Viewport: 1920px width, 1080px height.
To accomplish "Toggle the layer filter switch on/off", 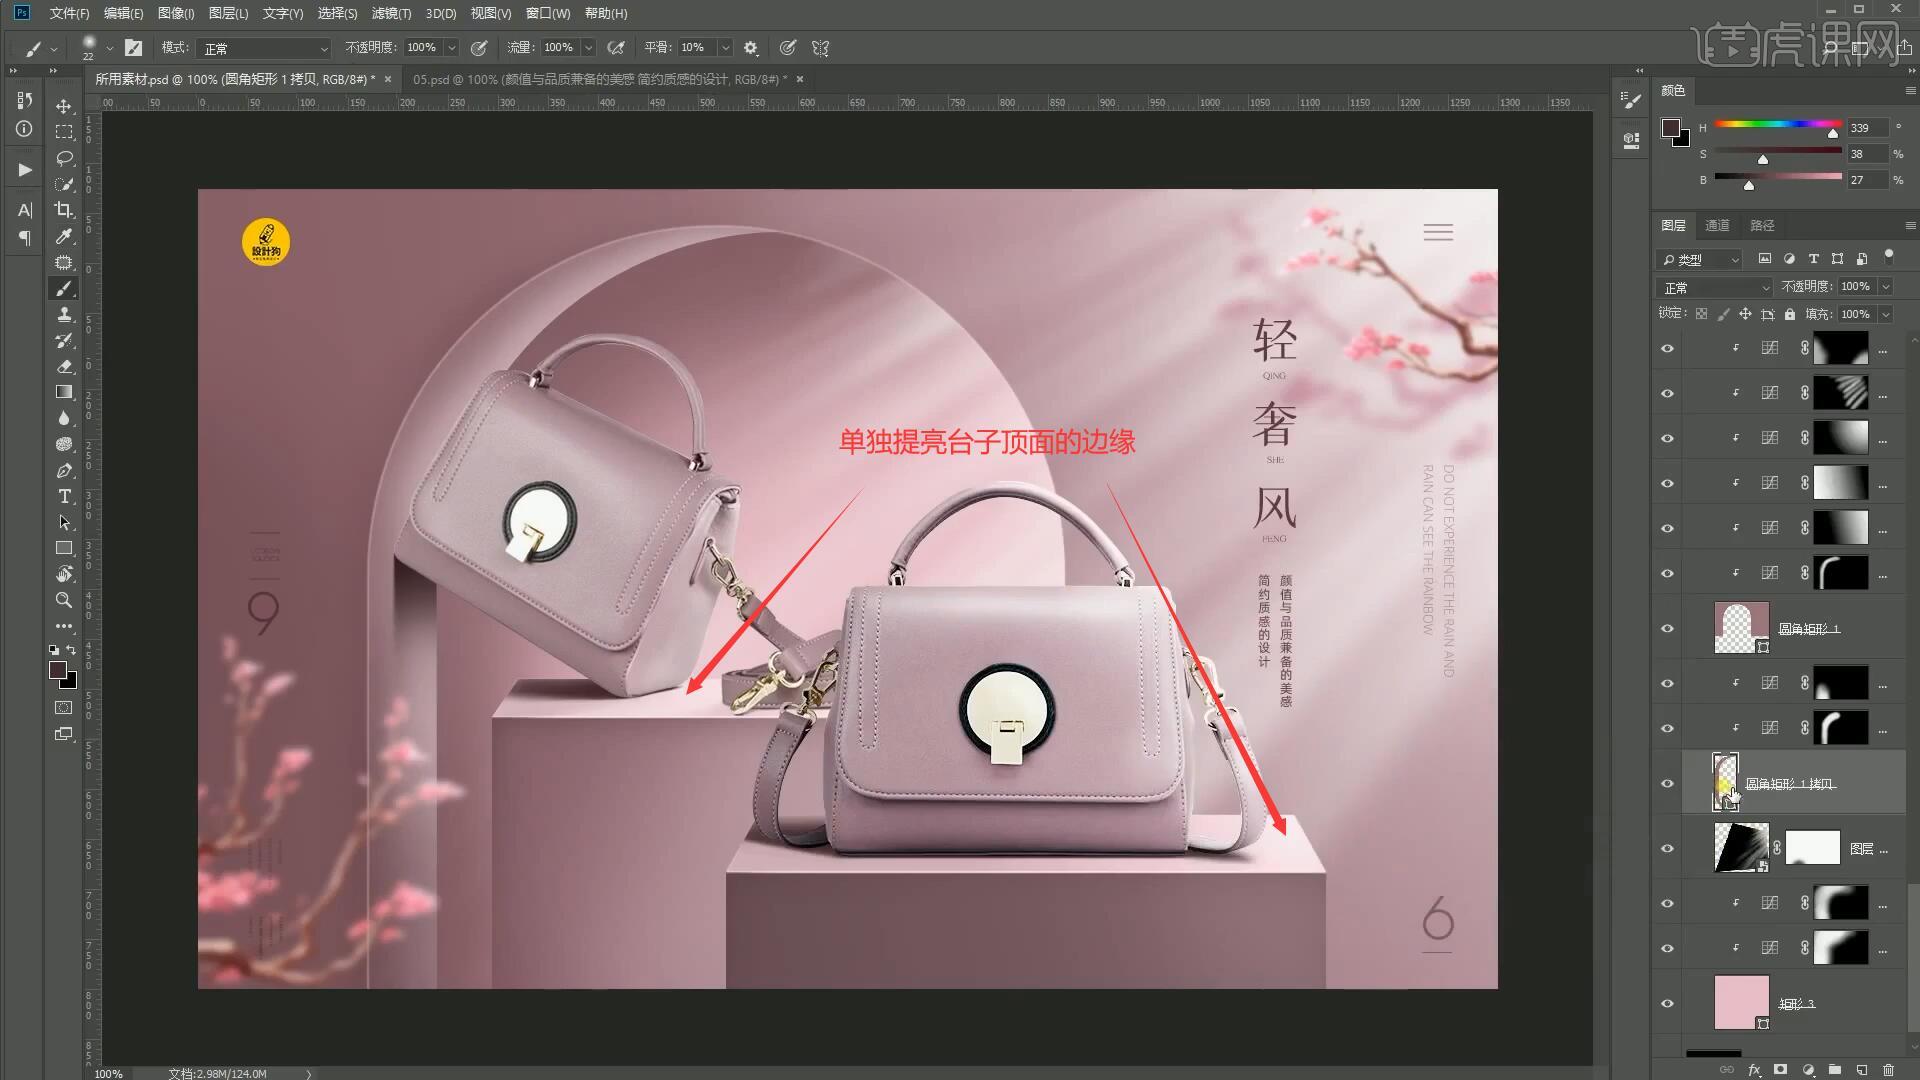I will coord(1888,256).
